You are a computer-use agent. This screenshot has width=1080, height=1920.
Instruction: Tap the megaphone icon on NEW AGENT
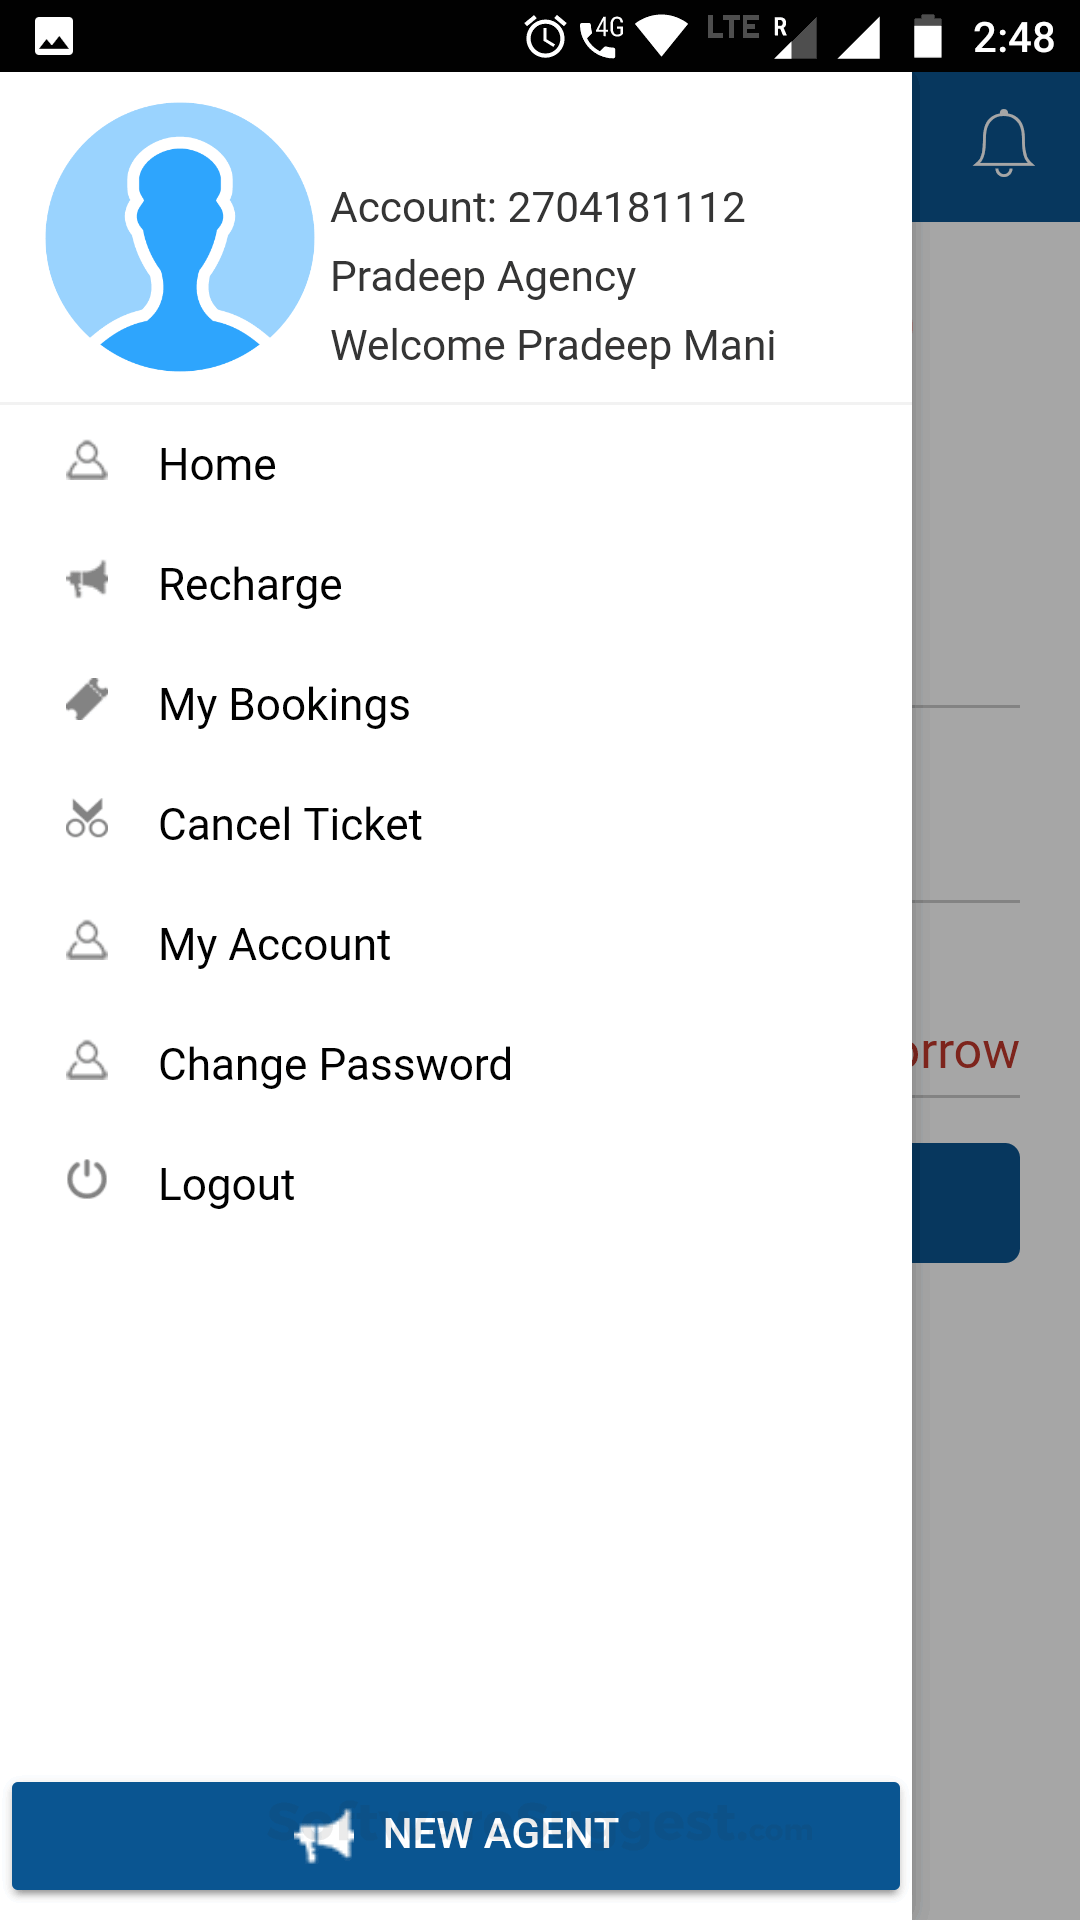tap(325, 1835)
